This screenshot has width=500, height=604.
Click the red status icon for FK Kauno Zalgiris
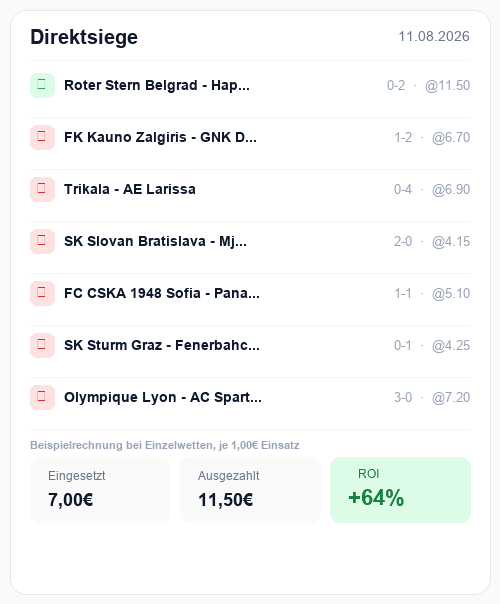(x=42, y=137)
